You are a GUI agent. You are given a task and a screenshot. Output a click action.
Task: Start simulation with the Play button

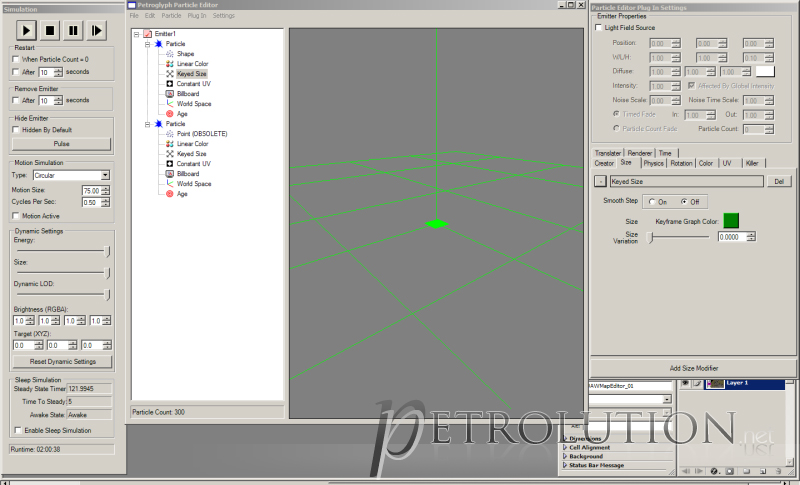(x=26, y=31)
